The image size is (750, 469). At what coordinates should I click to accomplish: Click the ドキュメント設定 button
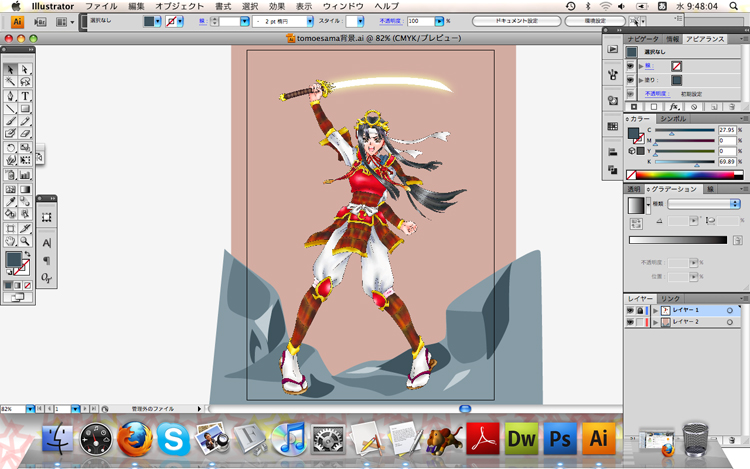point(517,21)
